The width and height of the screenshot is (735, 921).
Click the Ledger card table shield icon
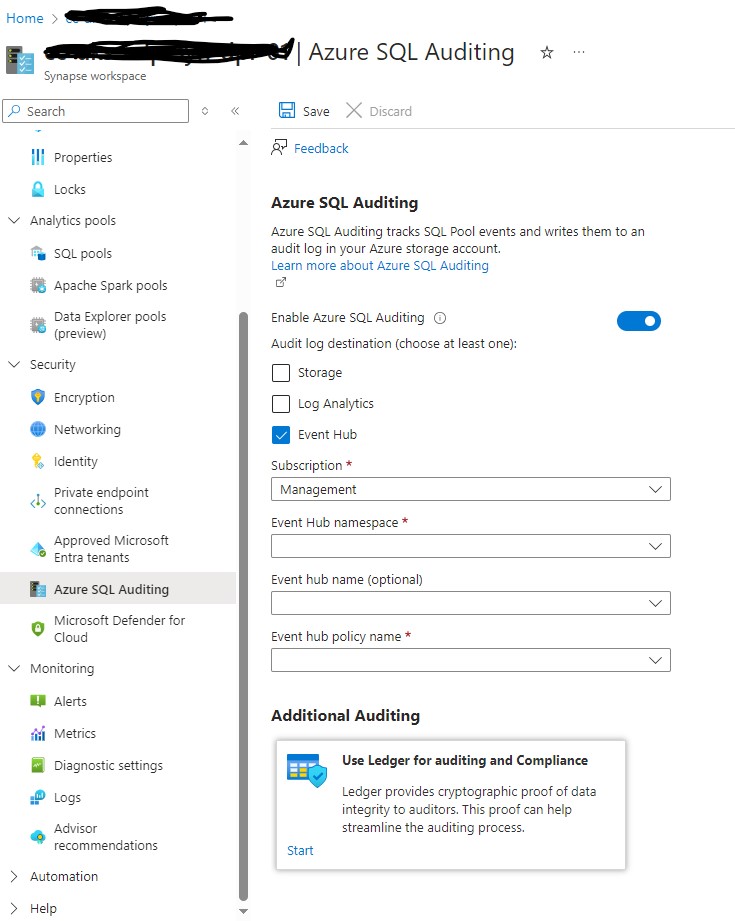(307, 770)
